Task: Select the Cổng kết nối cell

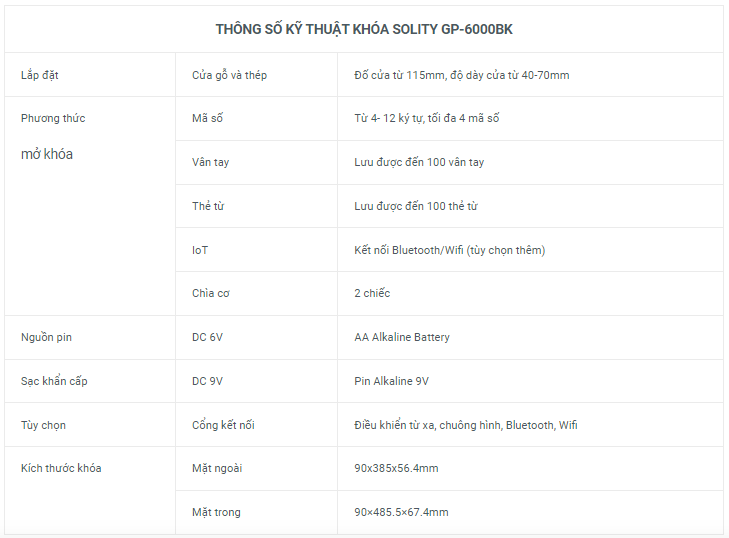Action: 223,425
